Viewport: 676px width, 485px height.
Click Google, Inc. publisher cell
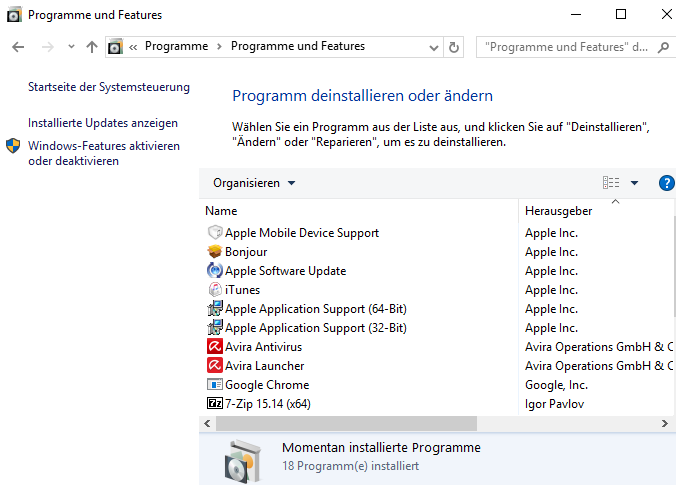556,385
